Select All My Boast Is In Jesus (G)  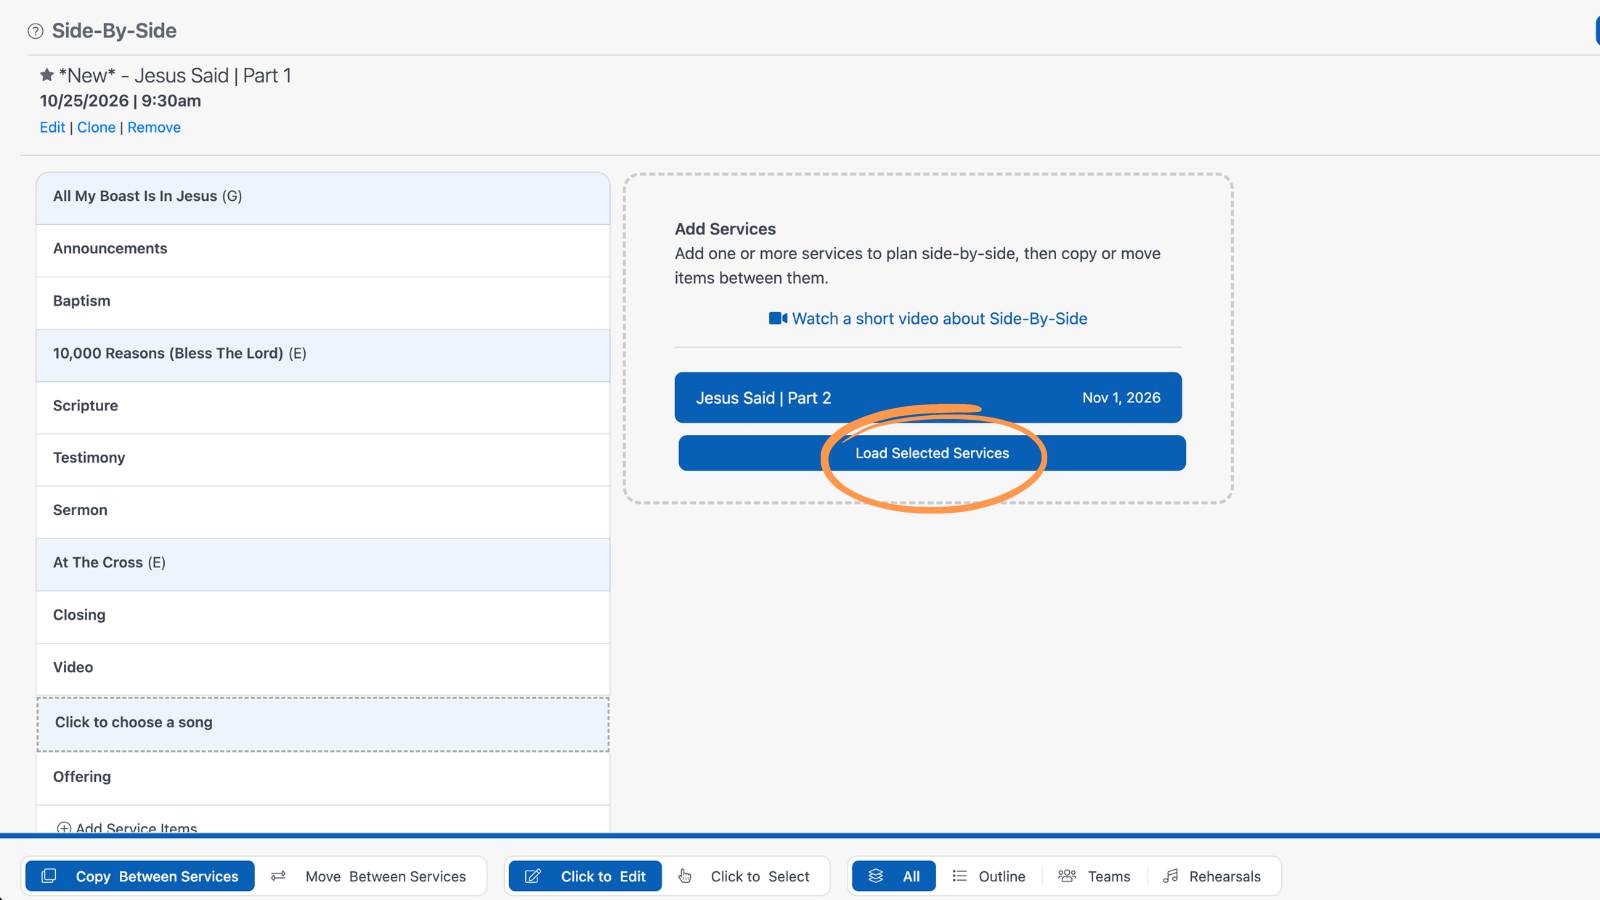(323, 197)
